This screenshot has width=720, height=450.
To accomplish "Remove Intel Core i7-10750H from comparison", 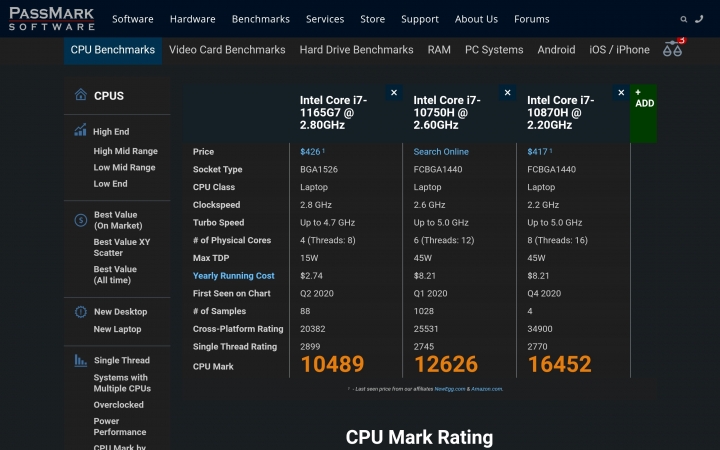I will (x=507, y=93).
